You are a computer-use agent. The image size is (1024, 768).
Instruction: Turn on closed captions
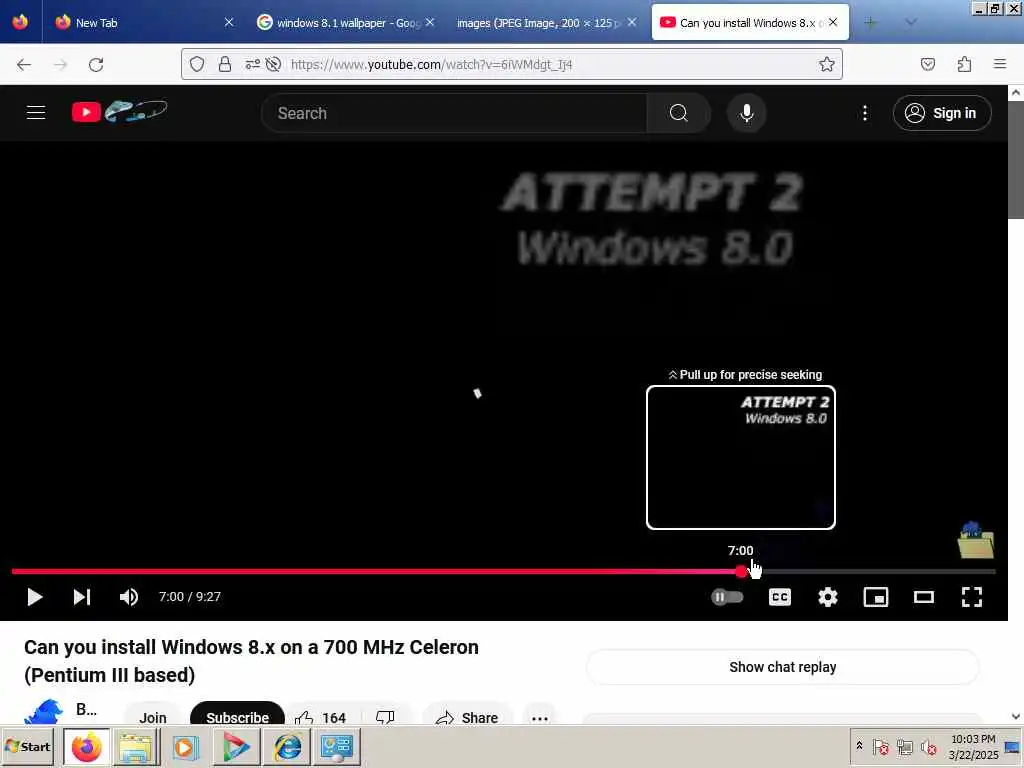tap(780, 597)
